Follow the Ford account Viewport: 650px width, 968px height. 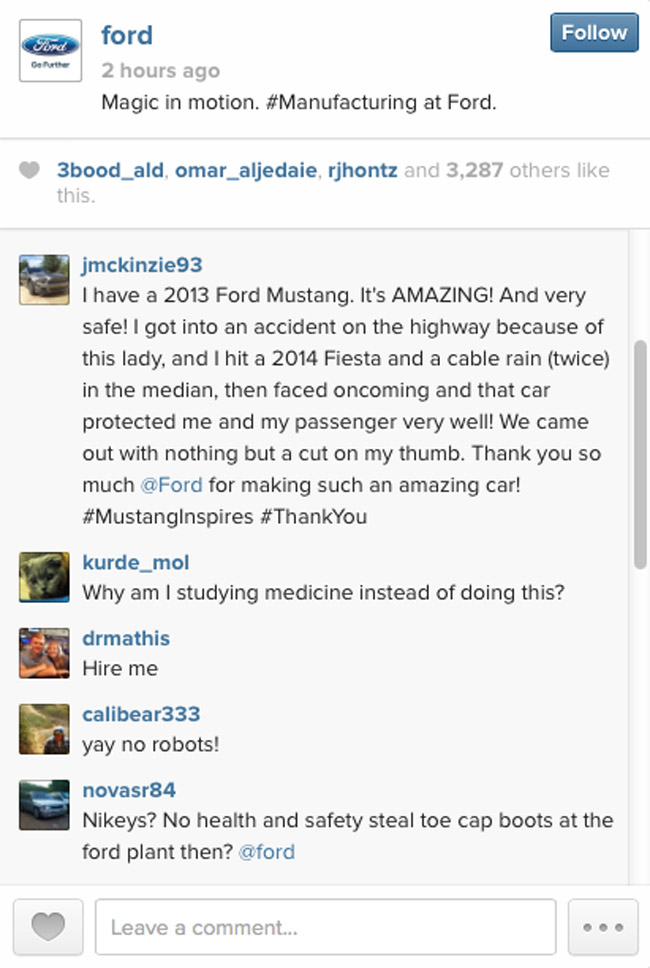coord(593,32)
